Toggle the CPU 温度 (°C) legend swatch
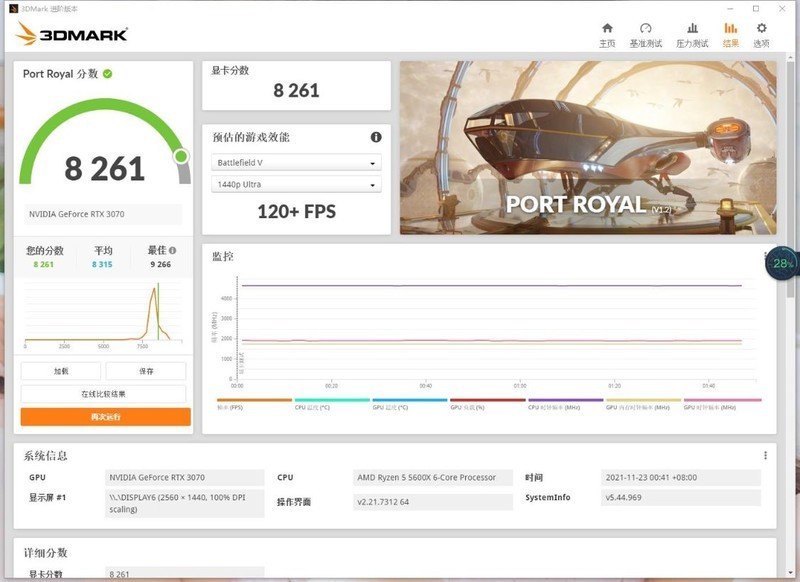800x582 pixels. coord(332,400)
